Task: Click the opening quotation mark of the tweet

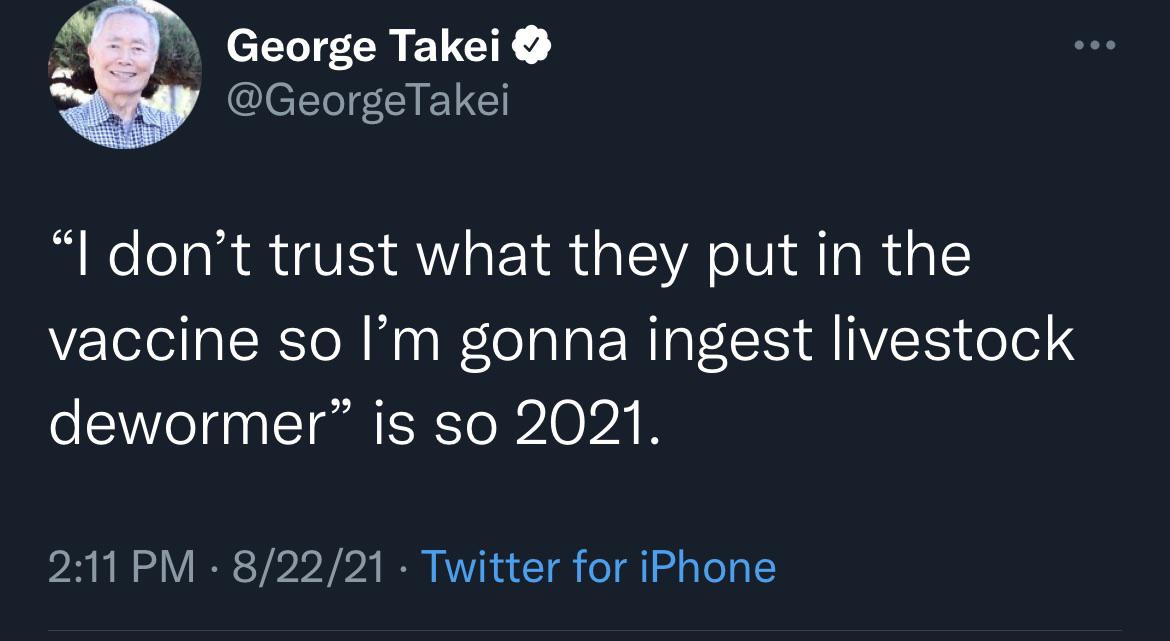Action: click(65, 245)
